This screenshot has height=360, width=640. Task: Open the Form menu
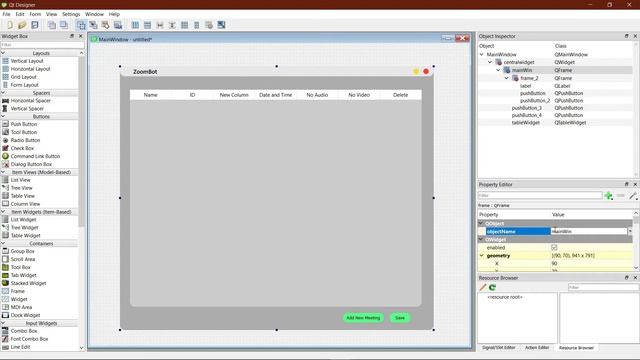(35, 14)
